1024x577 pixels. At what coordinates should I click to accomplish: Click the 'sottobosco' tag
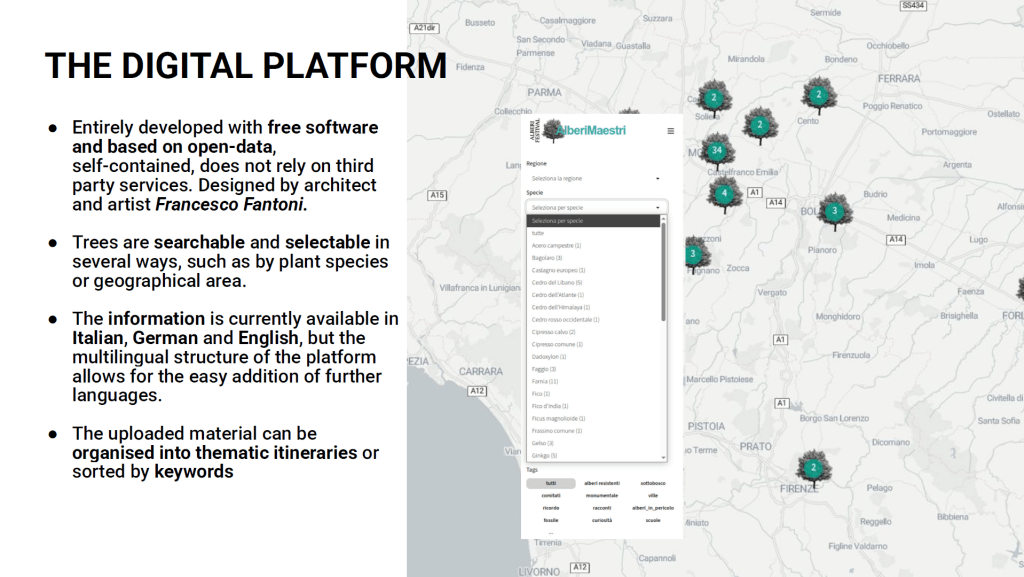coord(653,483)
